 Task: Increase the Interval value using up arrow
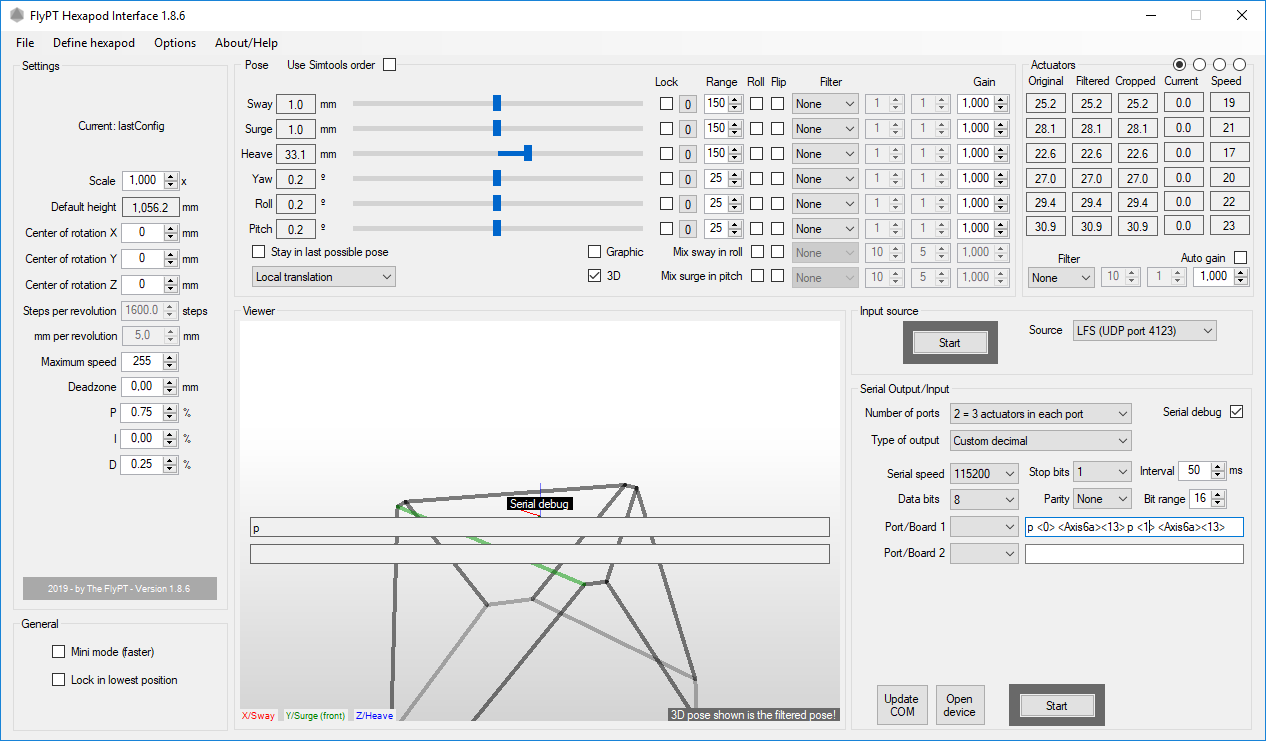click(x=1217, y=467)
